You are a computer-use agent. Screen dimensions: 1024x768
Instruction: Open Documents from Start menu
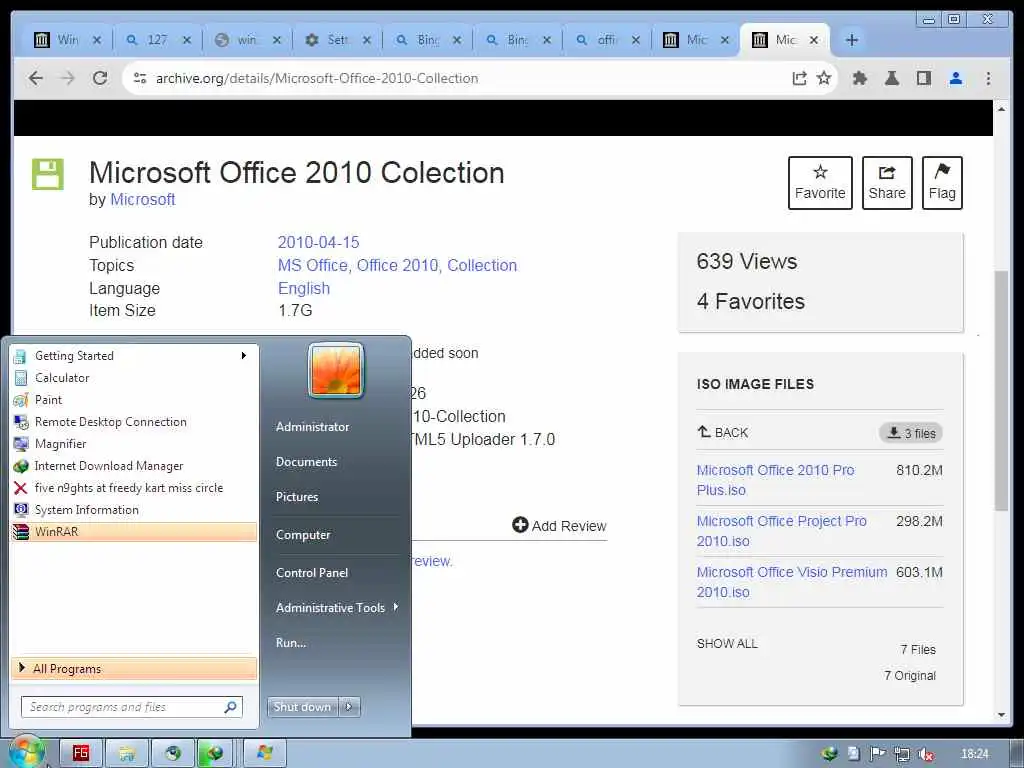(306, 462)
